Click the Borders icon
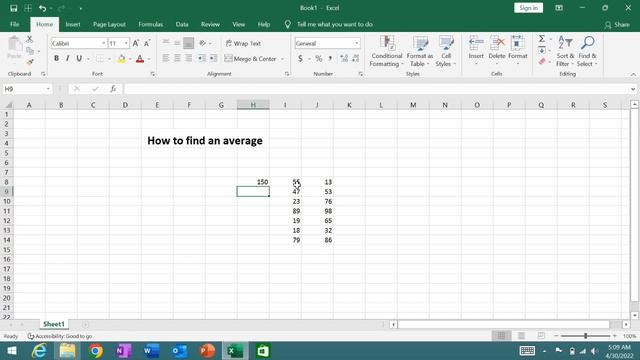This screenshot has height=360, width=640. pos(100,59)
